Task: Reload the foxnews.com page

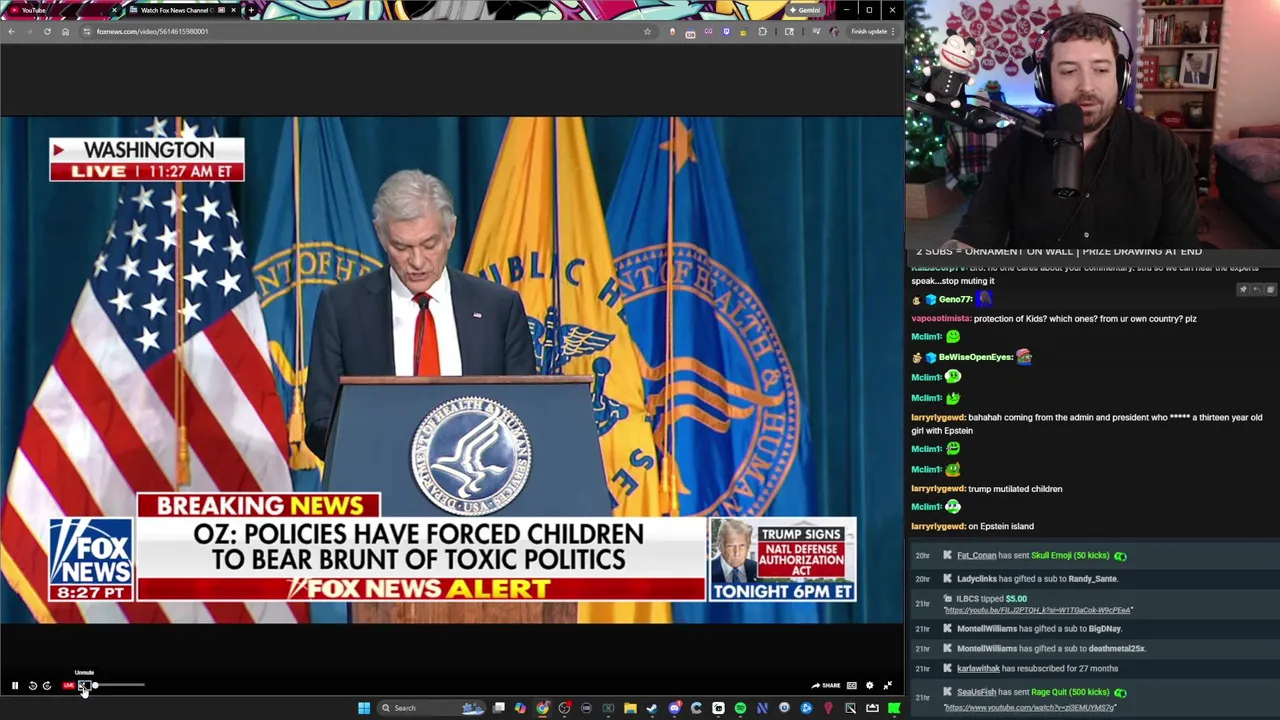Action: pyautogui.click(x=47, y=31)
